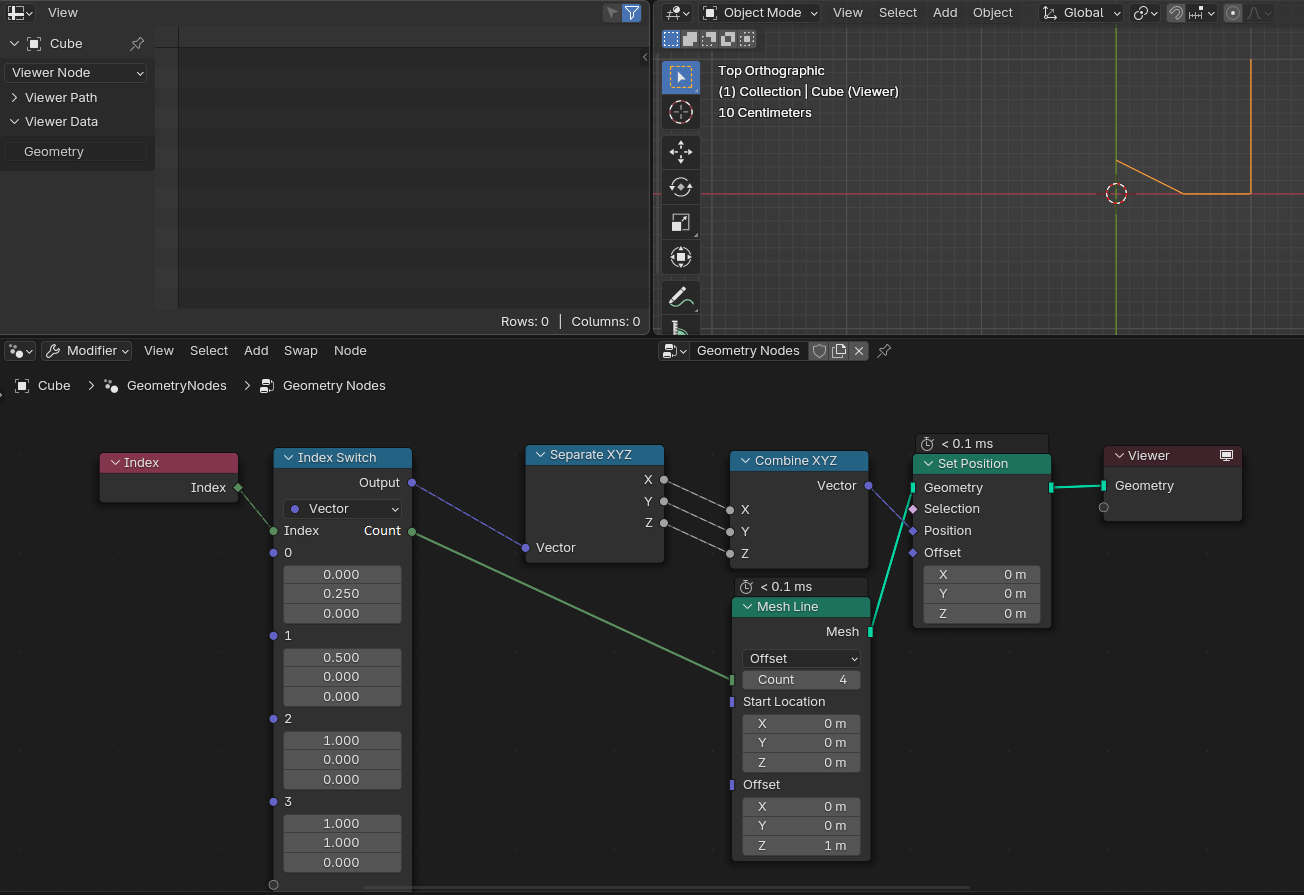Open the Swap menu in node editor

(x=300, y=351)
